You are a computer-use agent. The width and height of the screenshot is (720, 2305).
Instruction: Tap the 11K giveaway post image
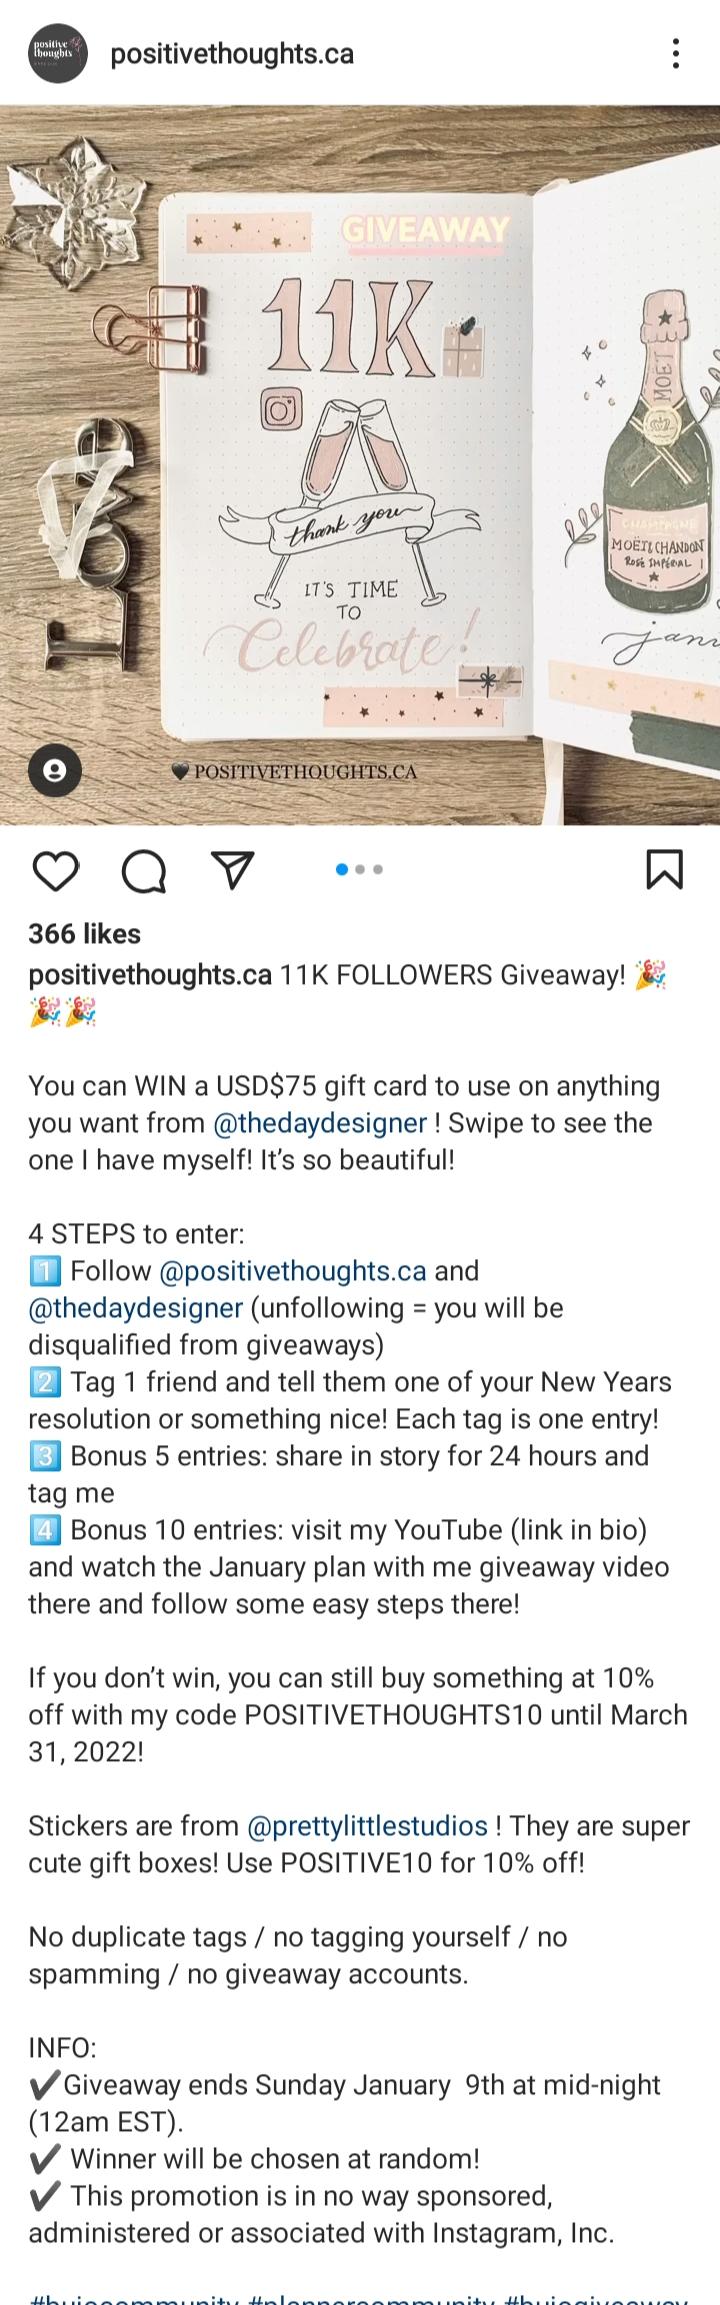pyautogui.click(x=360, y=465)
